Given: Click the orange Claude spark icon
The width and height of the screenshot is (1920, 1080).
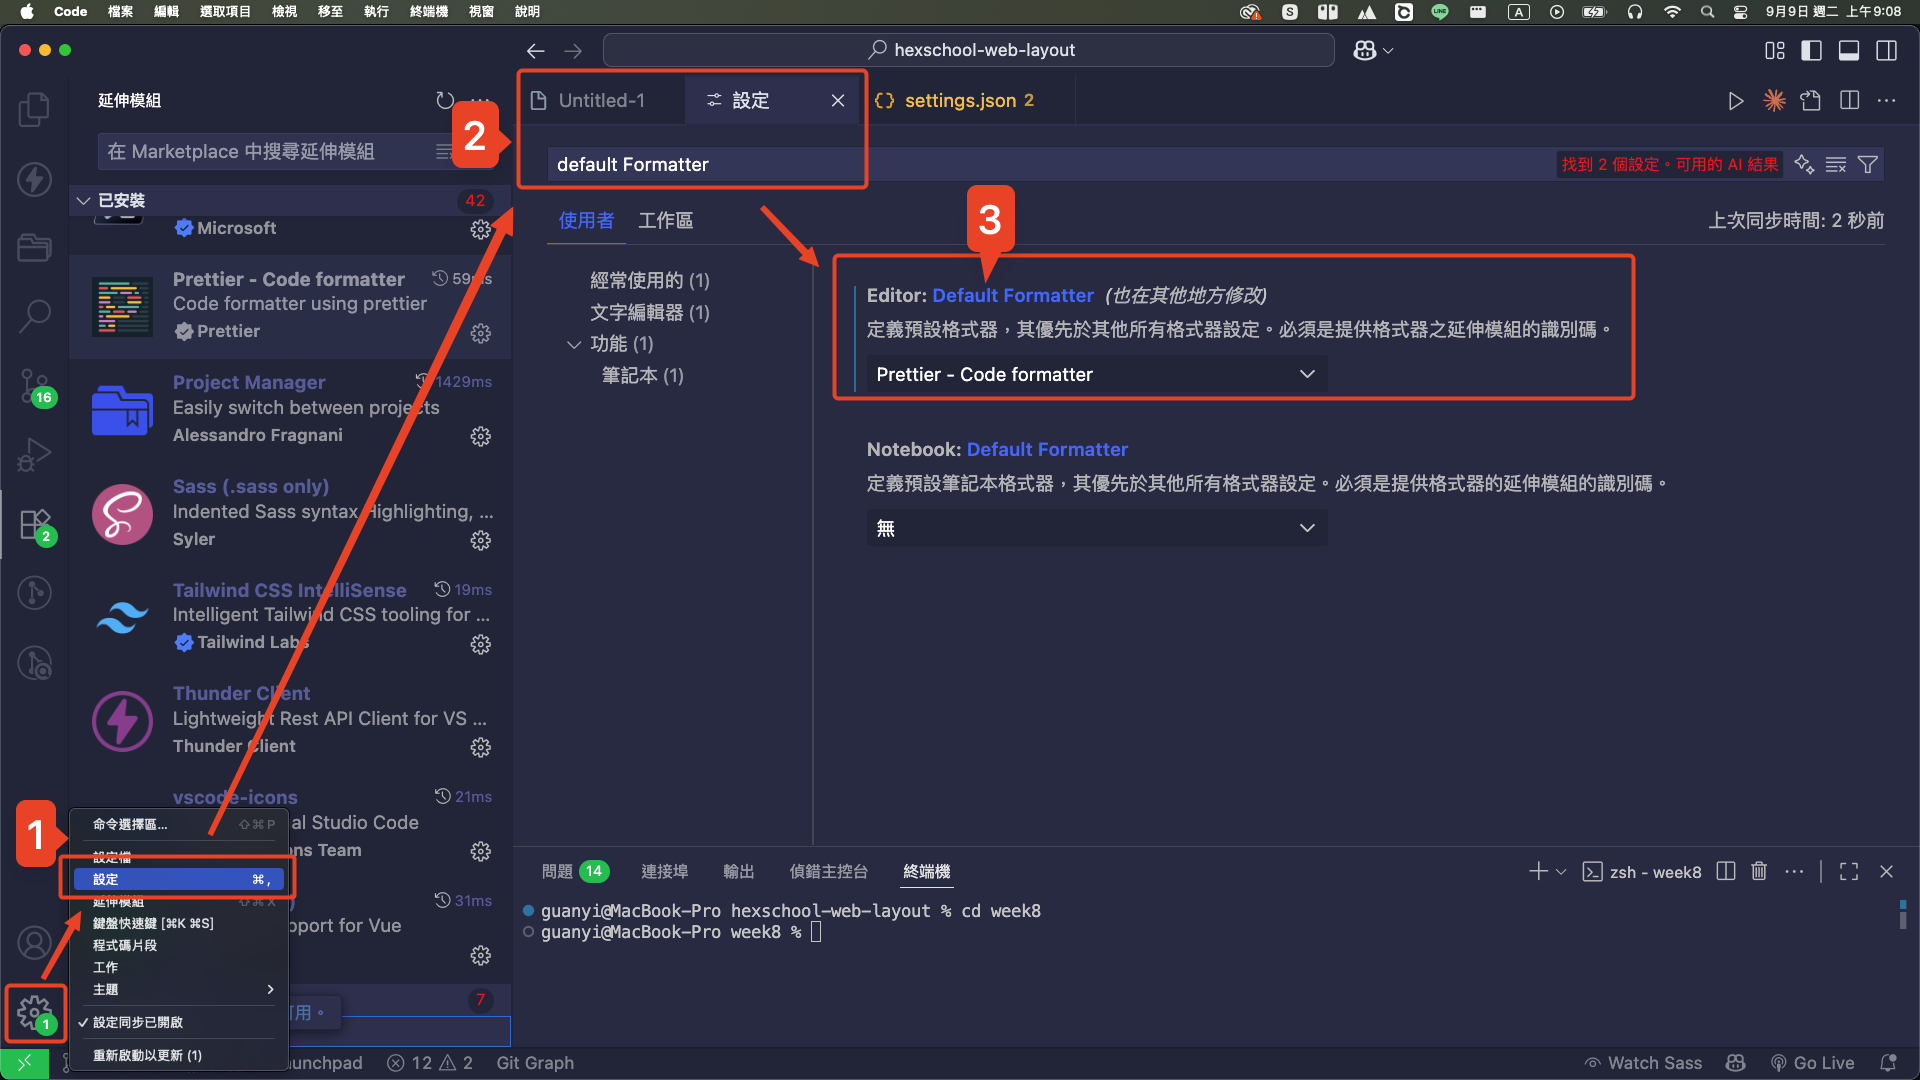Looking at the screenshot, I should pyautogui.click(x=1774, y=100).
